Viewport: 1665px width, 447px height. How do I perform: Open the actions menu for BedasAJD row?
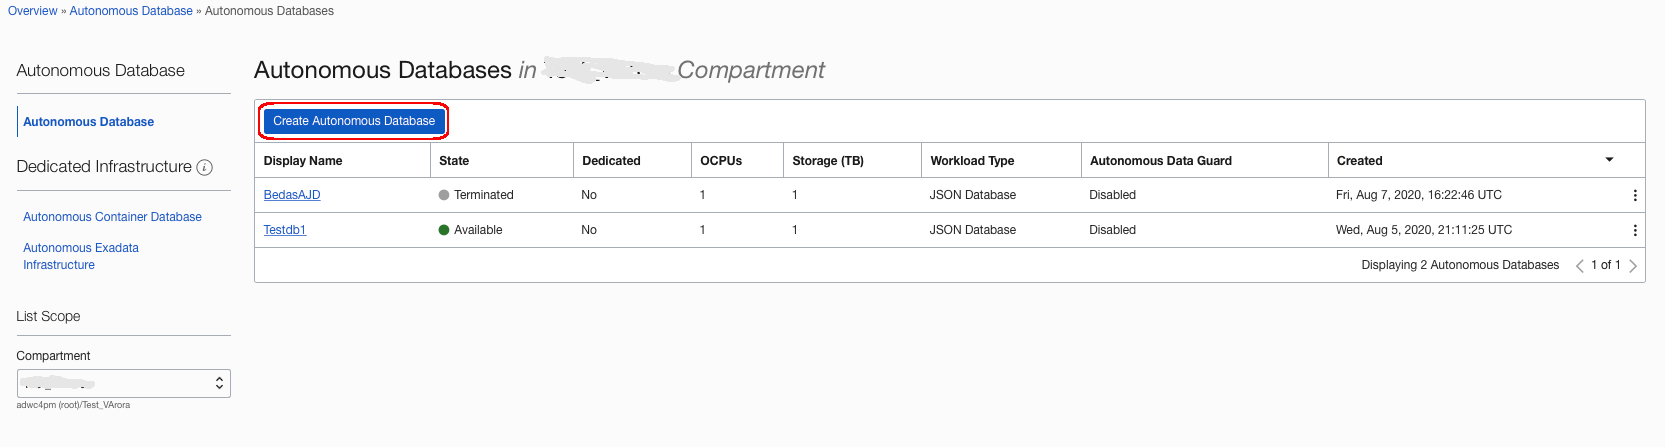(x=1635, y=196)
